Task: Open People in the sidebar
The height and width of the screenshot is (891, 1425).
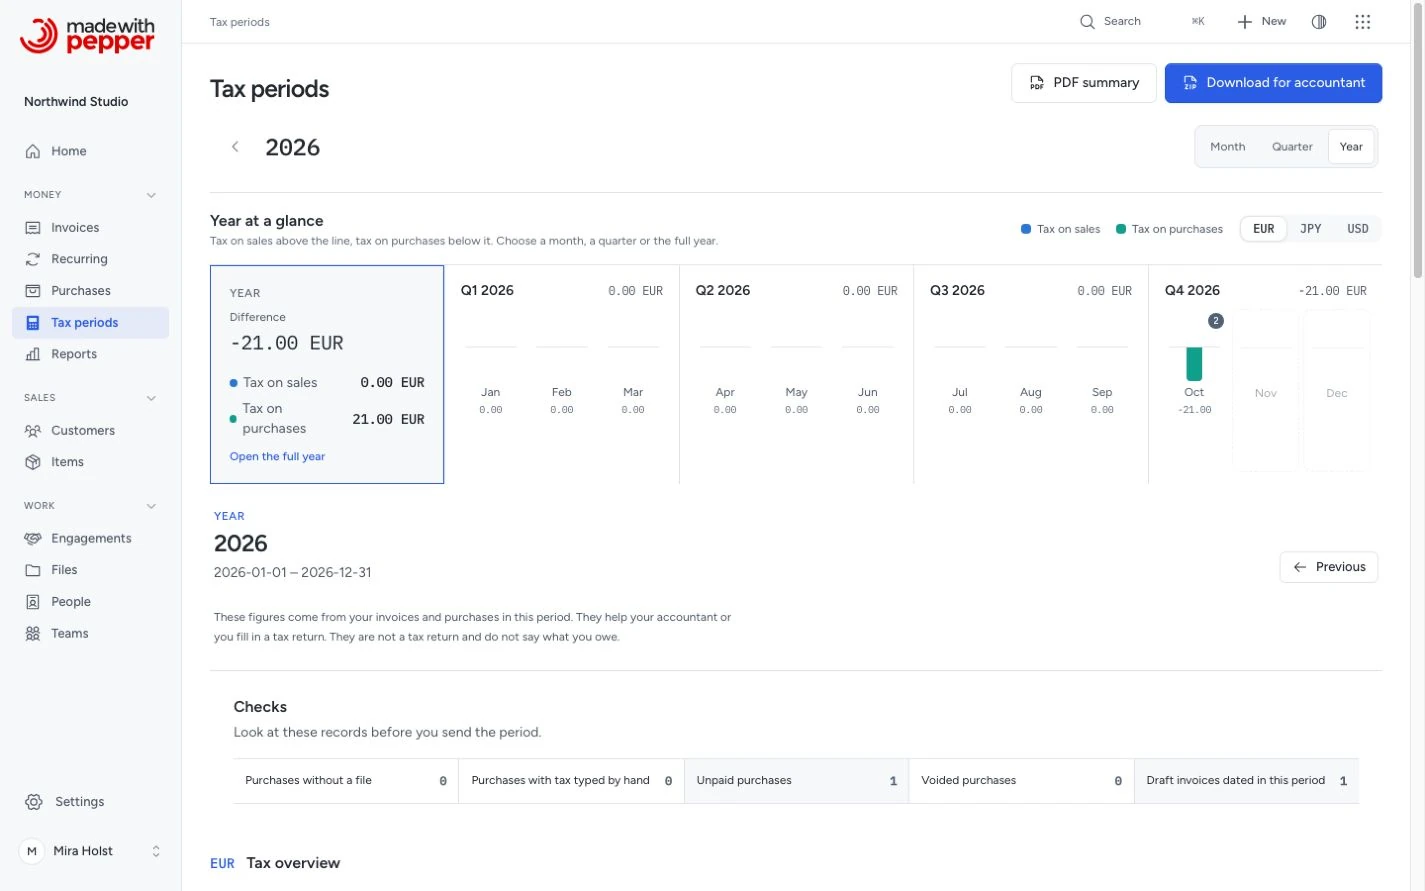Action: pos(90,602)
